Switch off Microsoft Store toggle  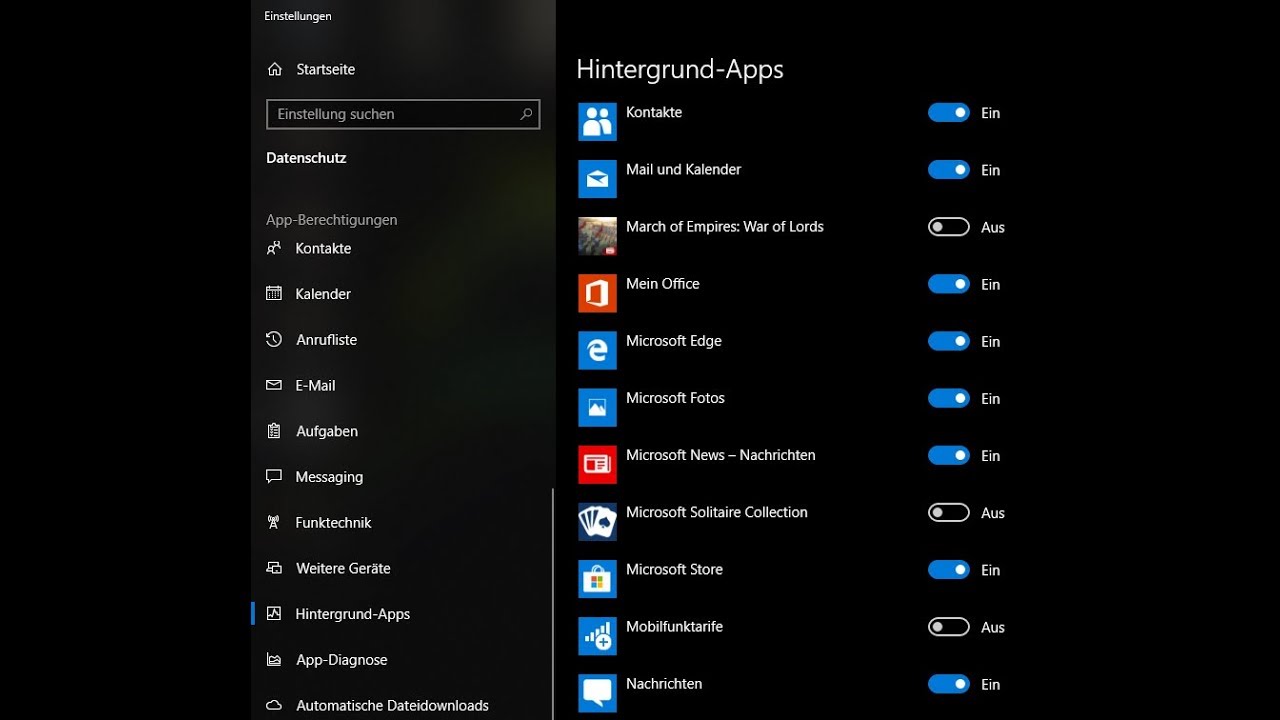[x=949, y=569]
